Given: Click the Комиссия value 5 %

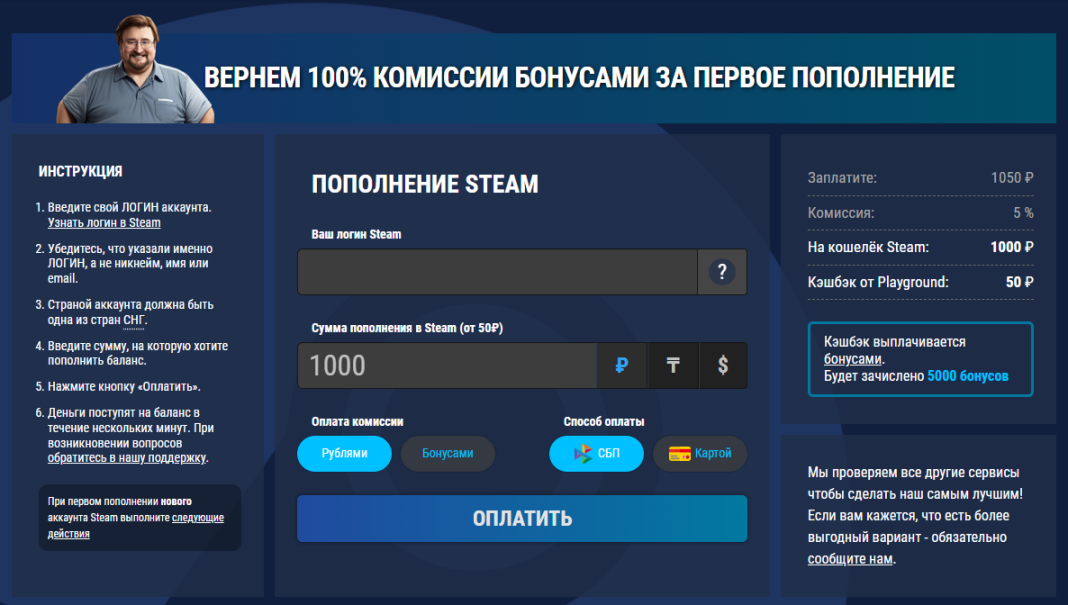Looking at the screenshot, I should point(1023,213).
